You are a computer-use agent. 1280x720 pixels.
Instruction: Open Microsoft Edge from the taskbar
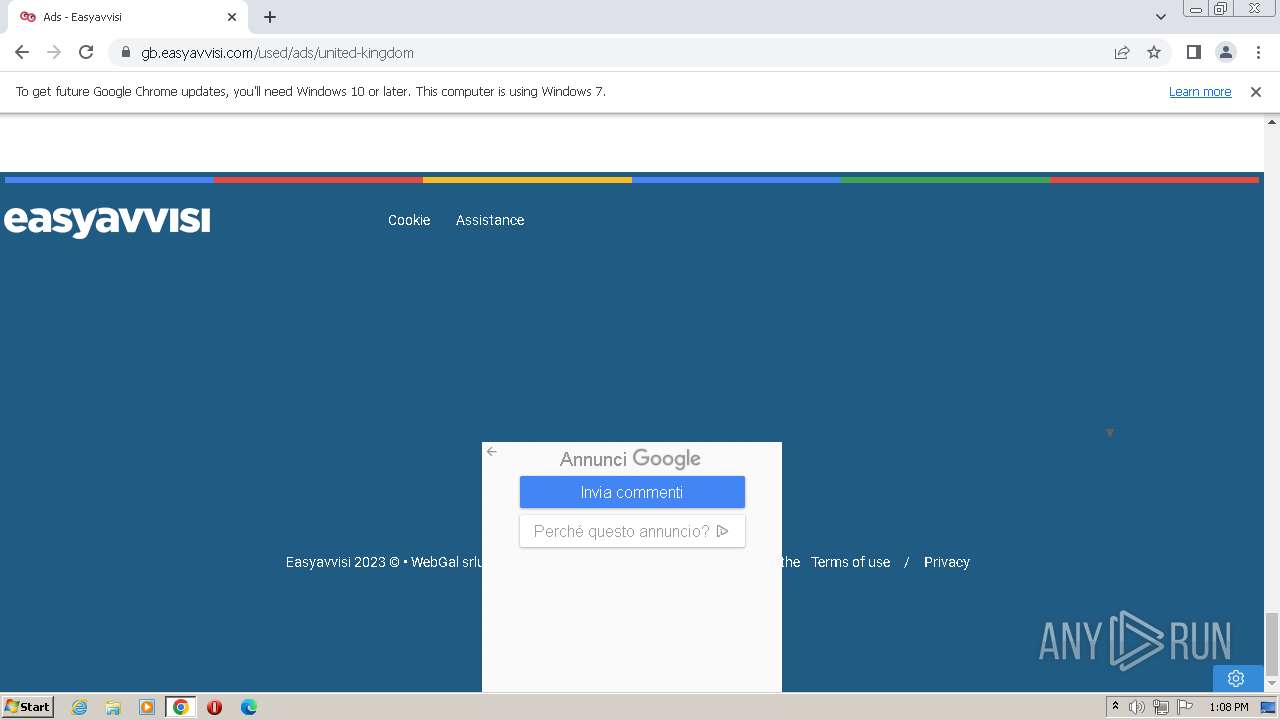click(x=249, y=707)
